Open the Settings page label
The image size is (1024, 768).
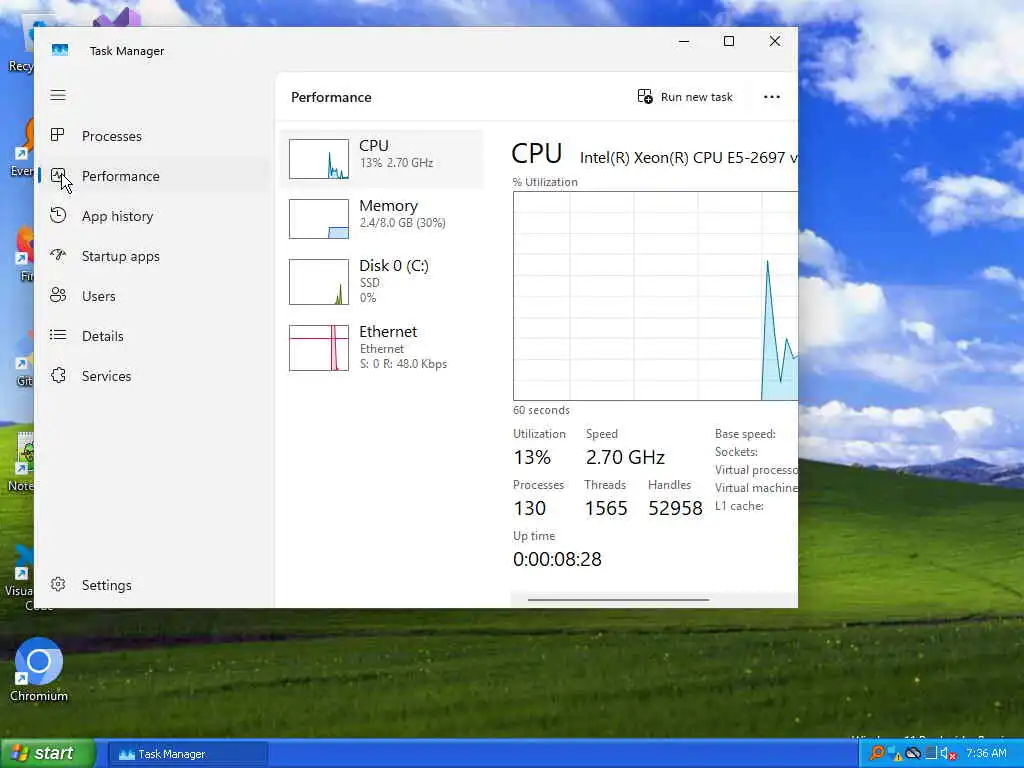tap(106, 585)
